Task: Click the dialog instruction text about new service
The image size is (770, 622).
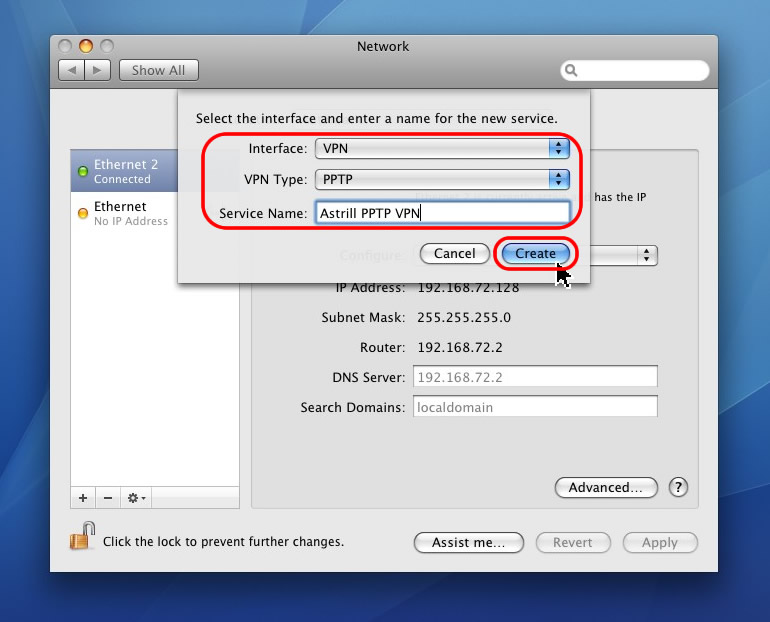Action: point(377,118)
